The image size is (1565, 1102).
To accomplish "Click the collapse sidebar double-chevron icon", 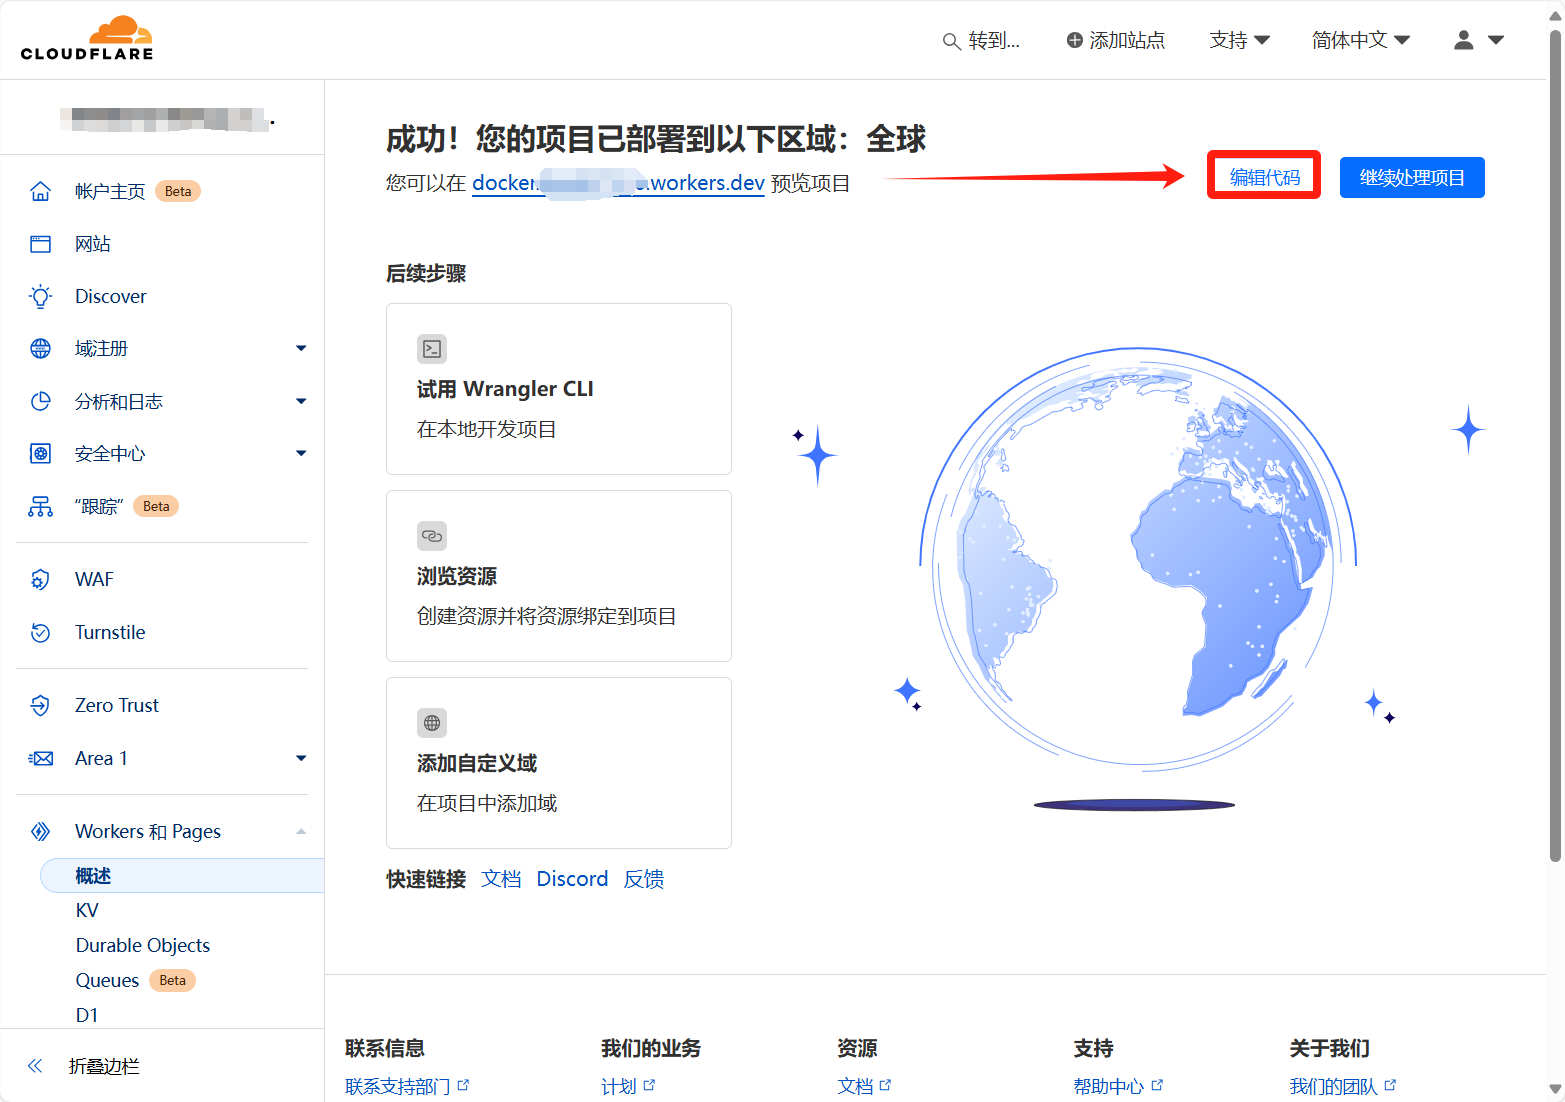I will tap(35, 1066).
